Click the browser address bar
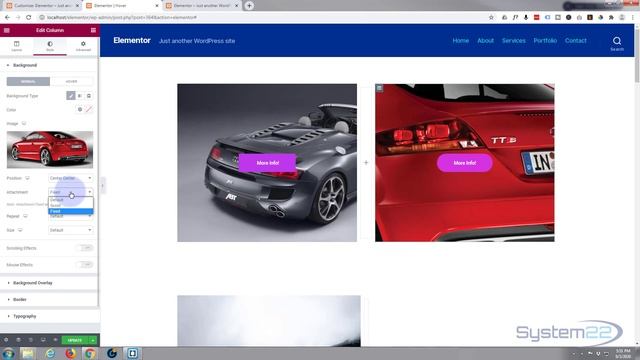 (261, 18)
